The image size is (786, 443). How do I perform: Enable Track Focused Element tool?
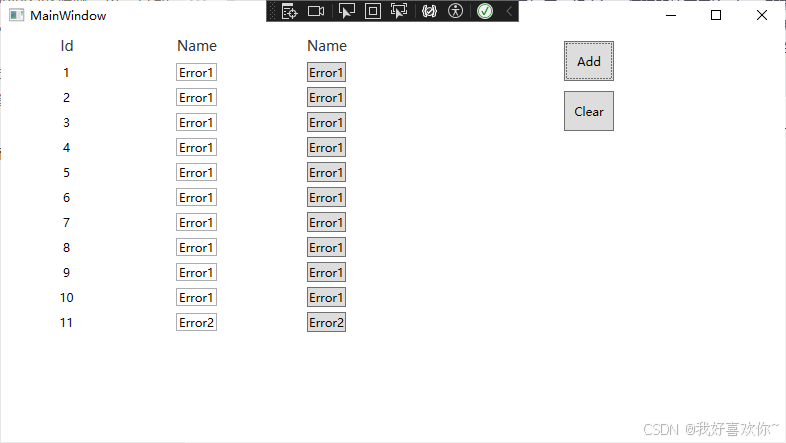[x=399, y=11]
